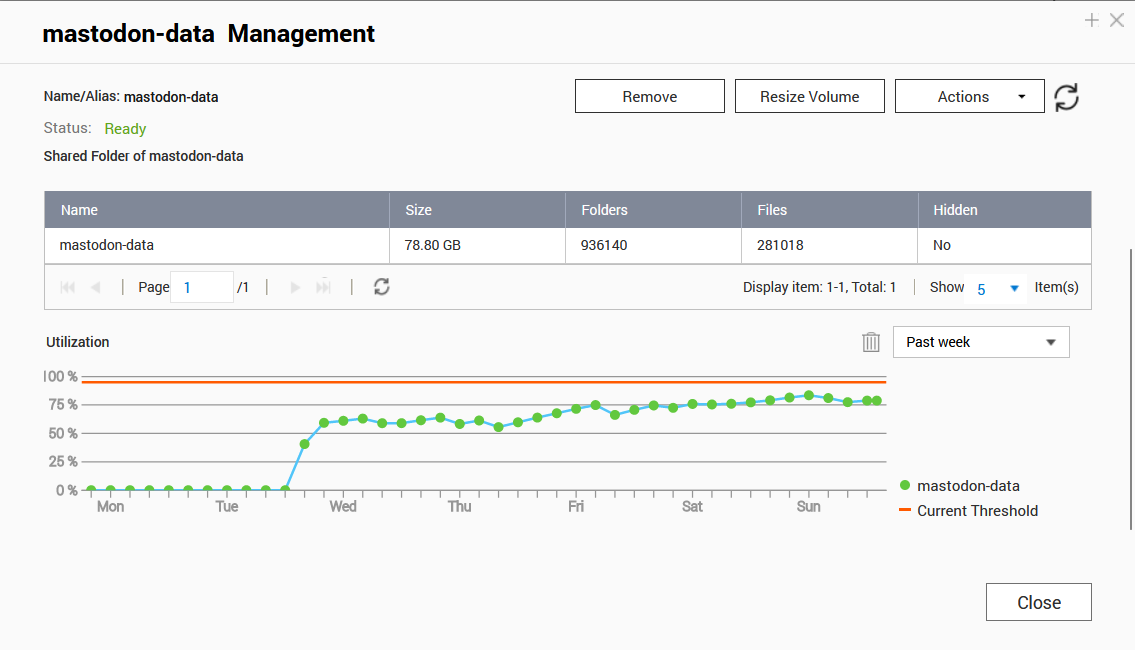Click the volume refresh icon beside Actions
This screenshot has width=1135, height=650.
tap(1067, 97)
